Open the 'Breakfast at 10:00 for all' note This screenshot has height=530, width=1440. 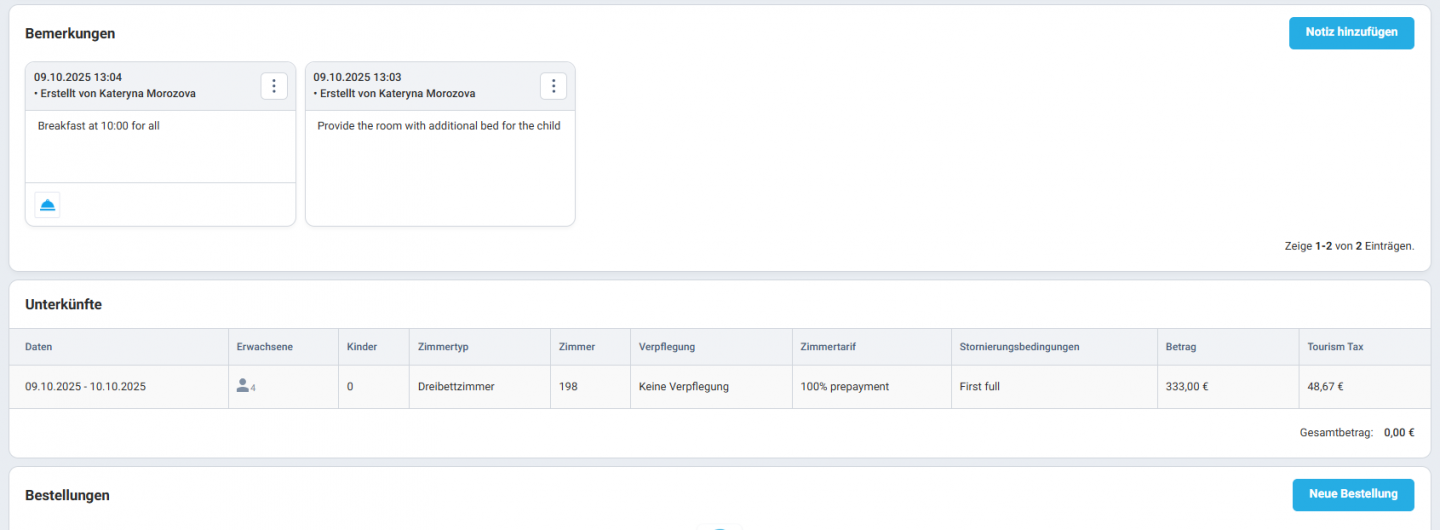[x=99, y=126]
